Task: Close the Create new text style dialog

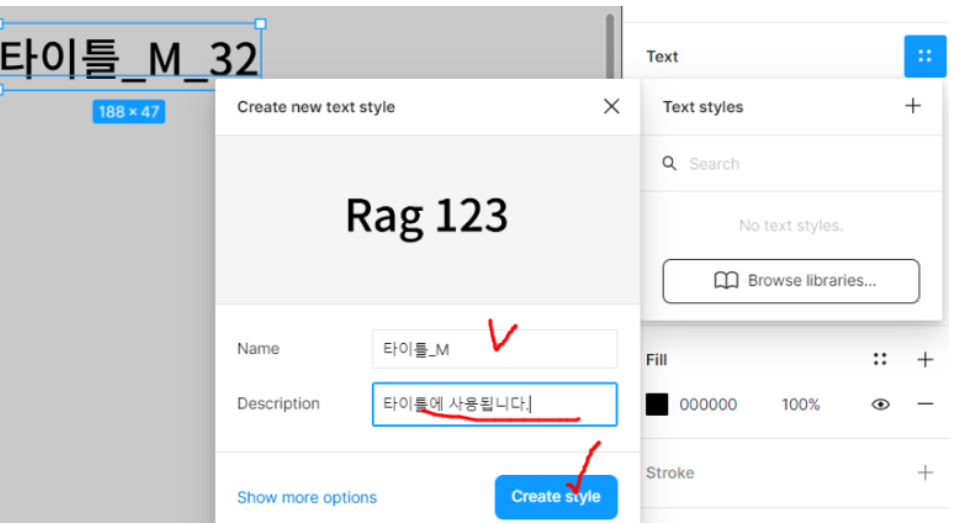Action: (x=611, y=107)
